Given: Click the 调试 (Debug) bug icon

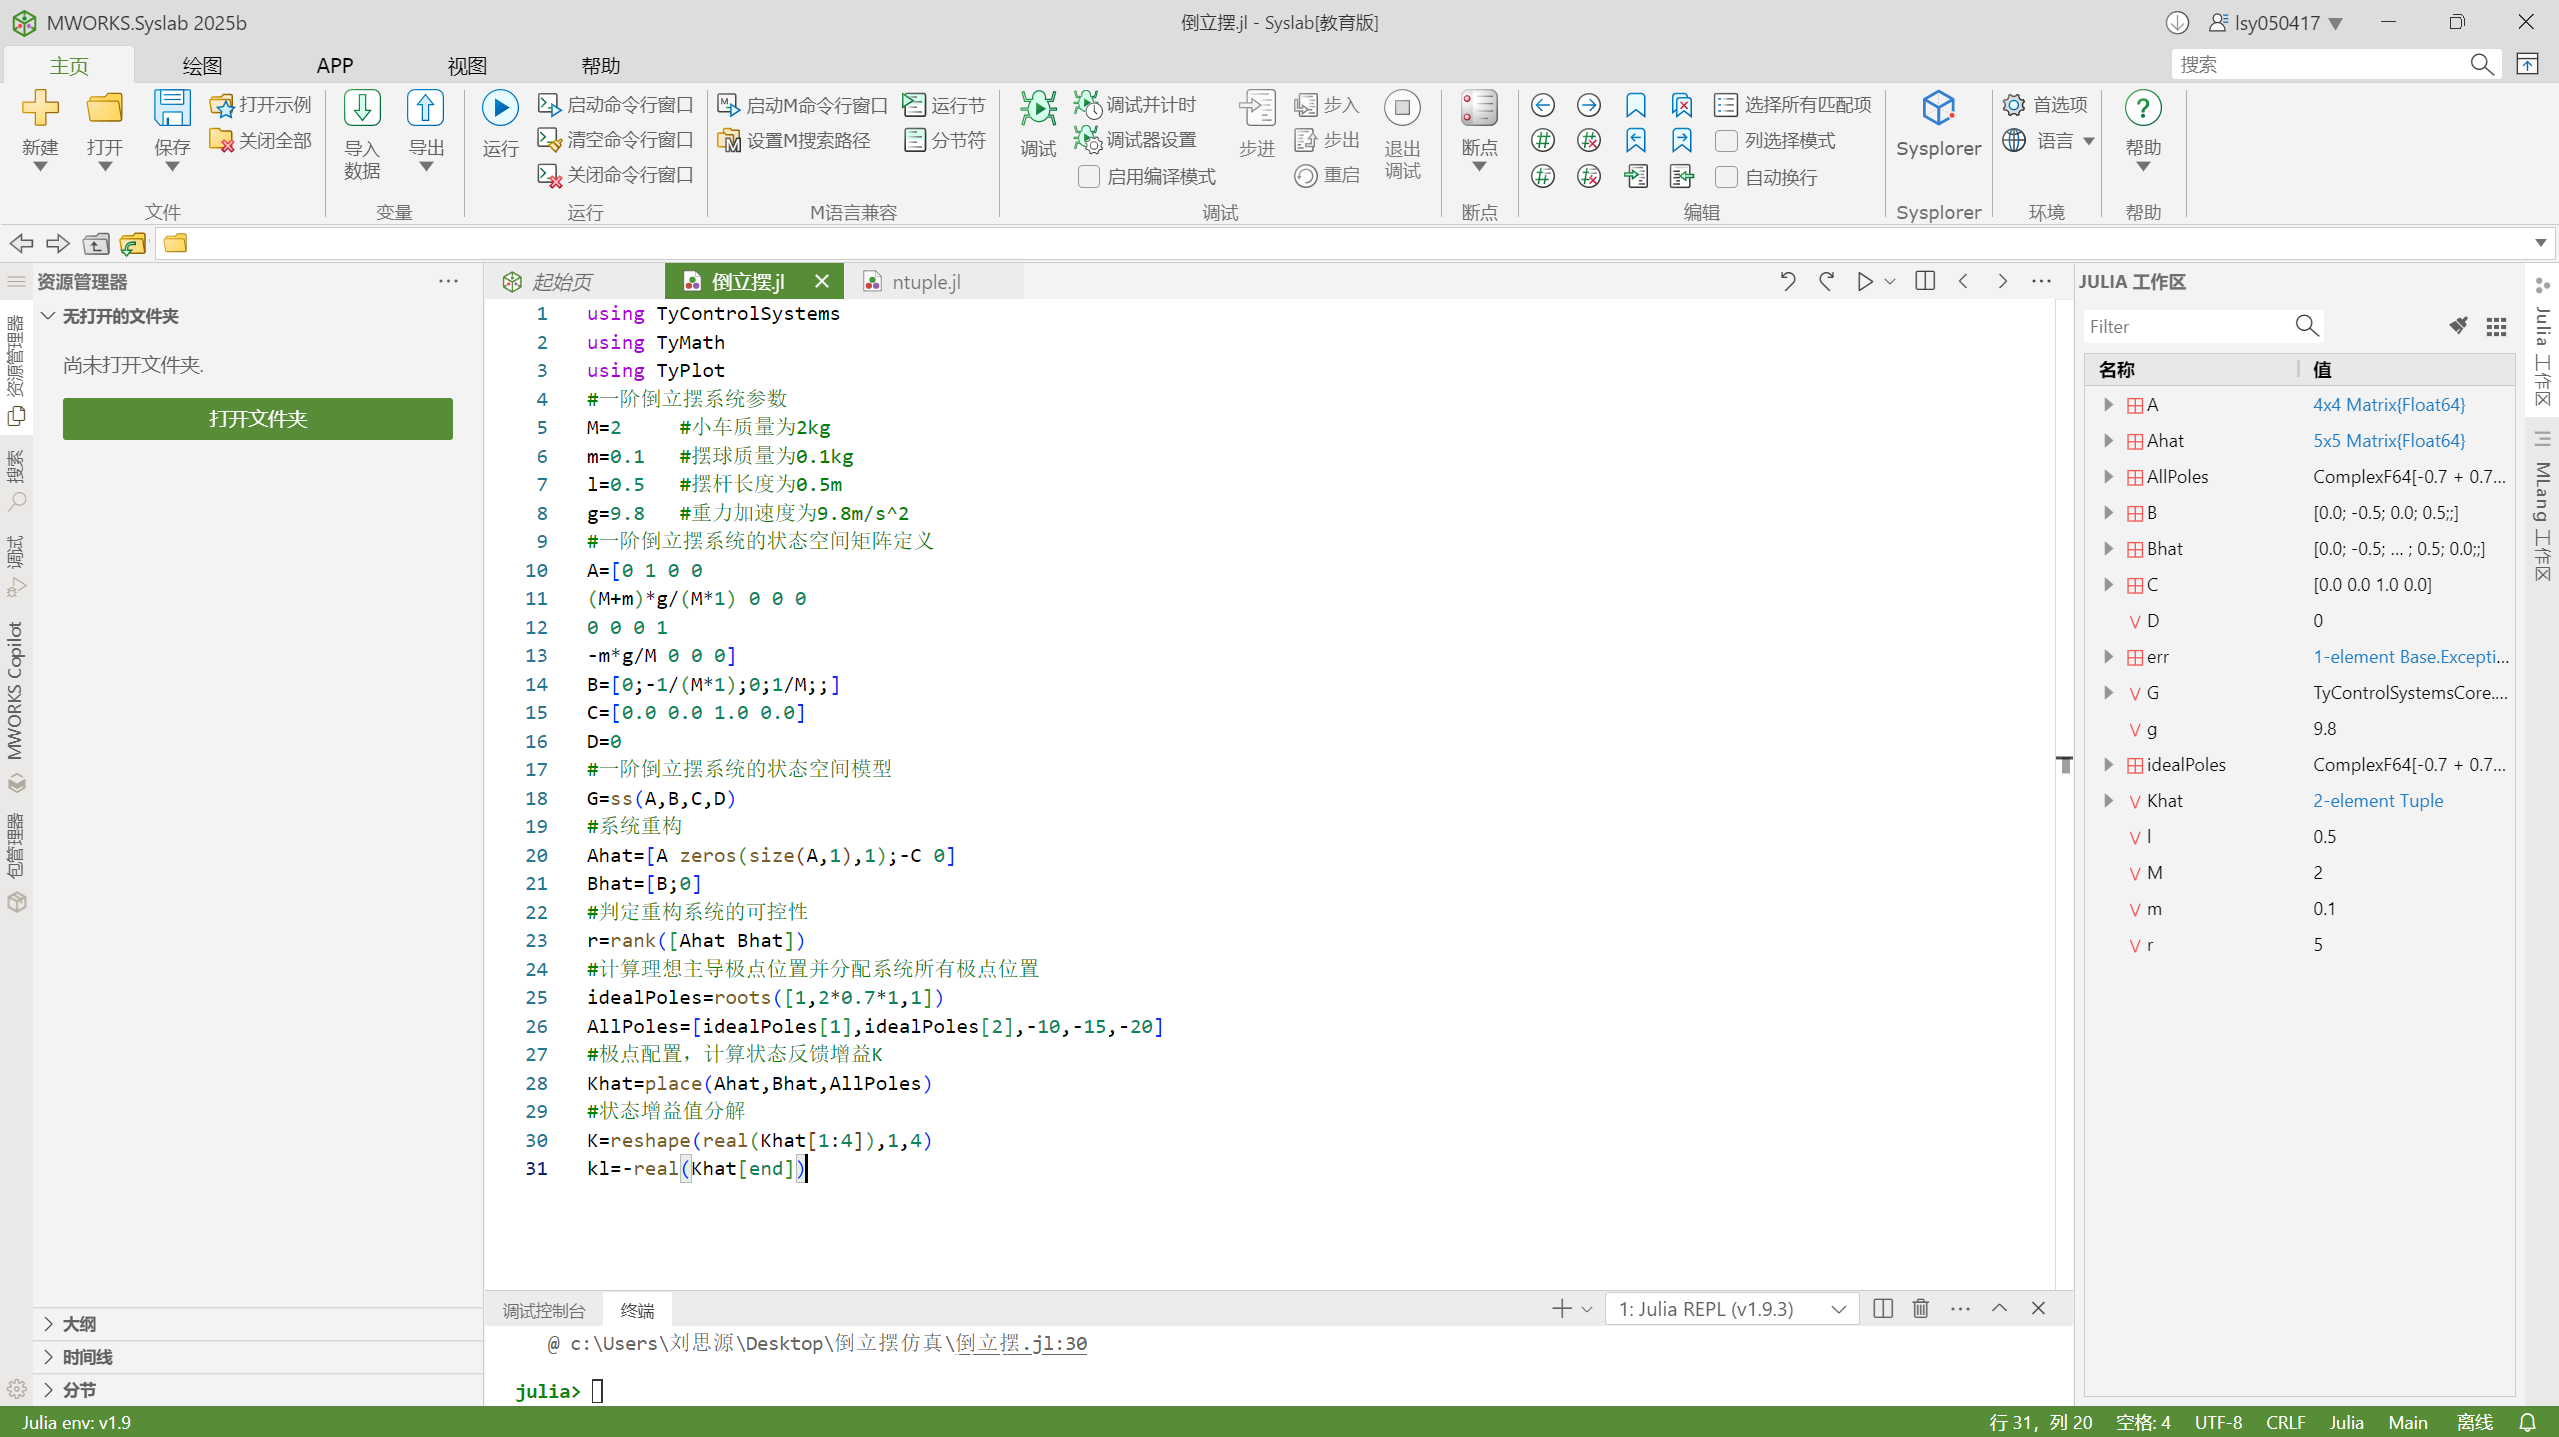Looking at the screenshot, I should (x=1038, y=108).
